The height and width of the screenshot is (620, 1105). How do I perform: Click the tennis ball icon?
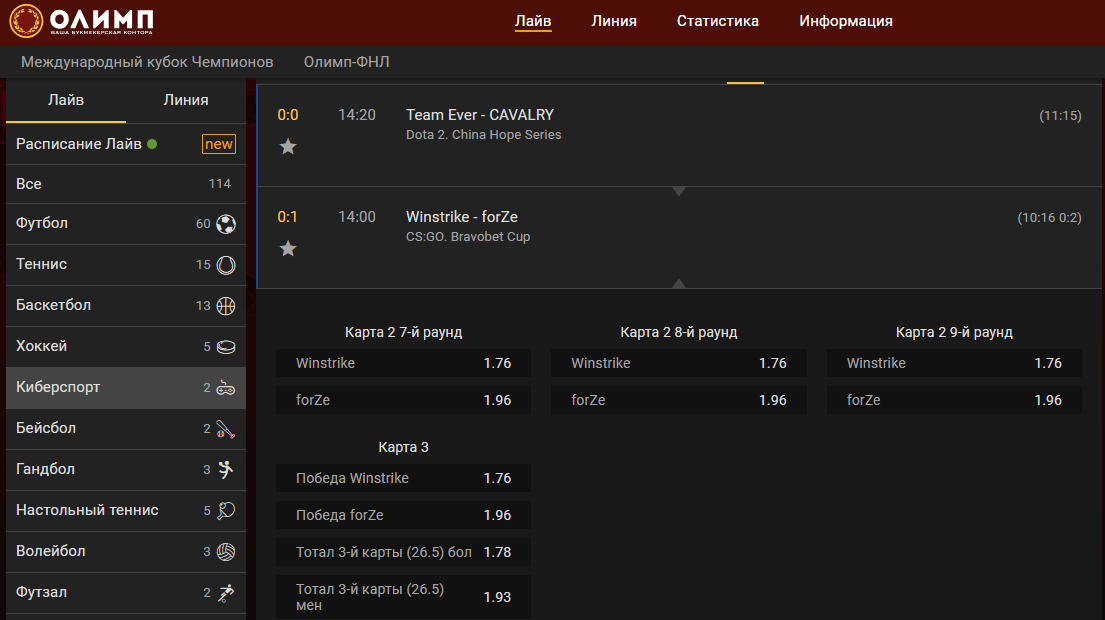tap(226, 265)
